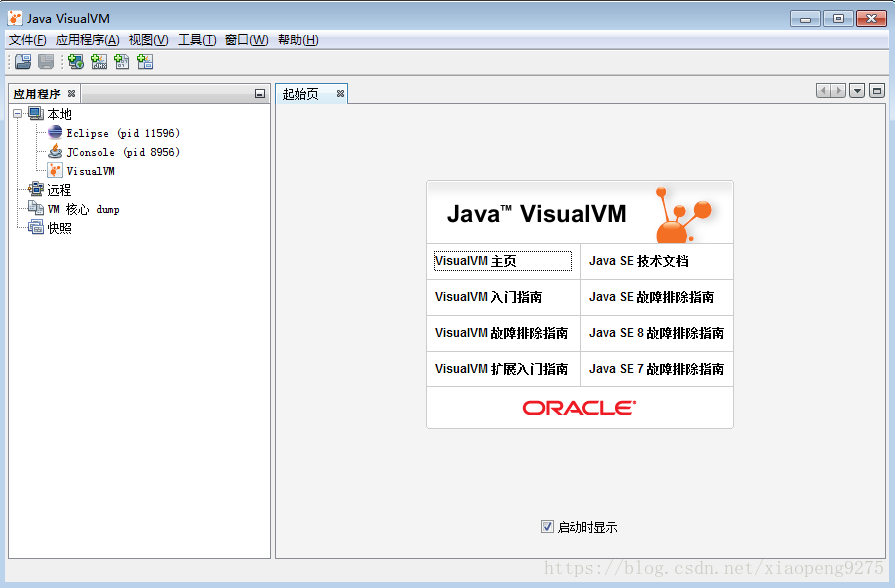Collapse the 本地 tree node
Image resolution: width=895 pixels, height=588 pixels.
[18, 114]
